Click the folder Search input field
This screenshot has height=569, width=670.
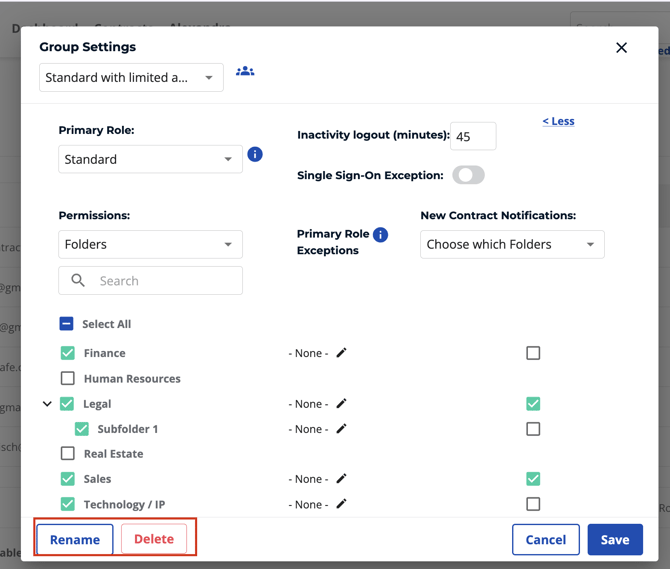tap(160, 281)
